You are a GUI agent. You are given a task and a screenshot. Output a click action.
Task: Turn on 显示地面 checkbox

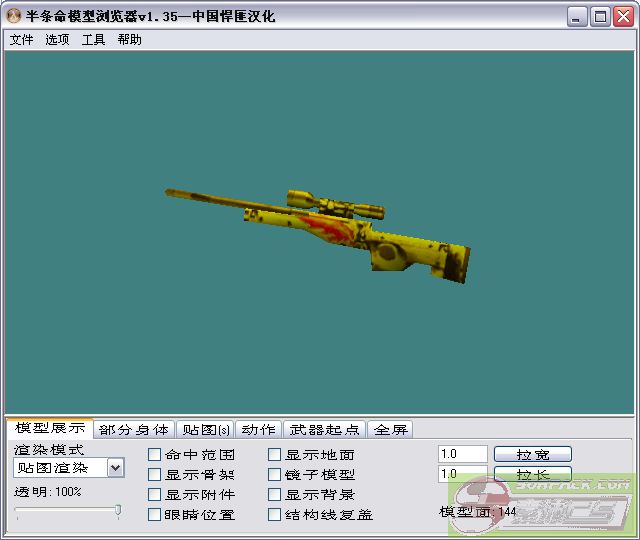(x=275, y=455)
